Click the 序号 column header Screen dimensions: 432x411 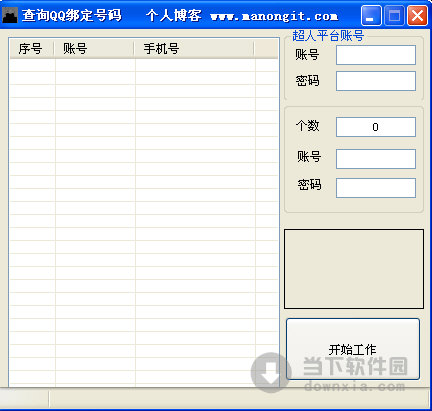32,49
